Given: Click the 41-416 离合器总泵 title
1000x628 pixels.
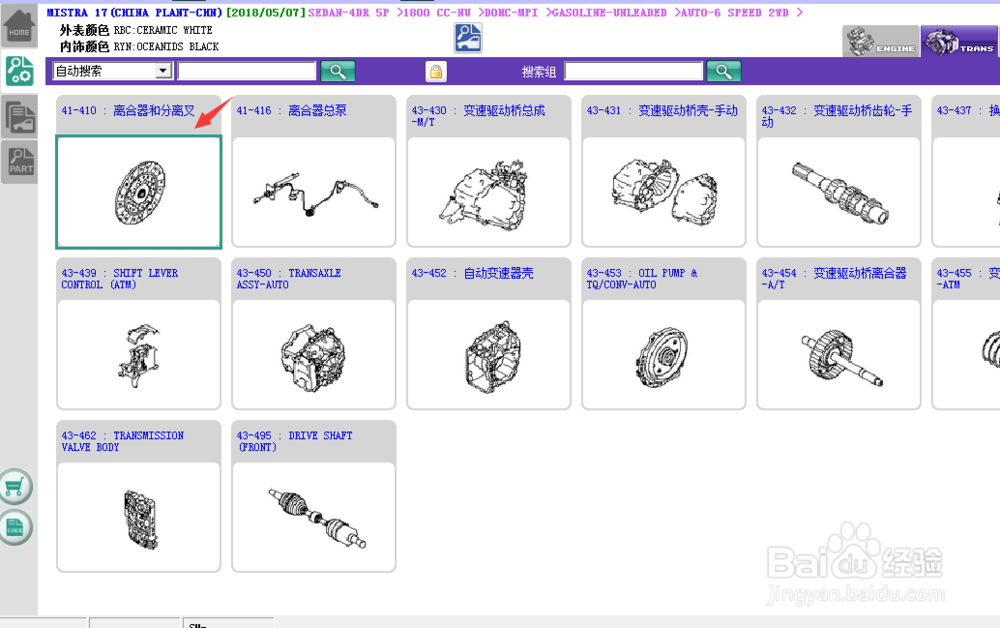Looking at the screenshot, I should point(291,110).
